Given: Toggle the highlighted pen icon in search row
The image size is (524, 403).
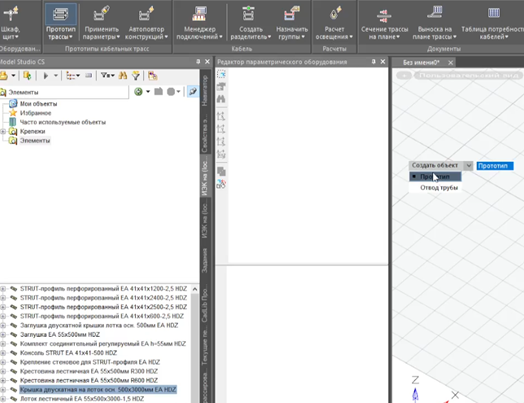Looking at the screenshot, I should click(192, 92).
